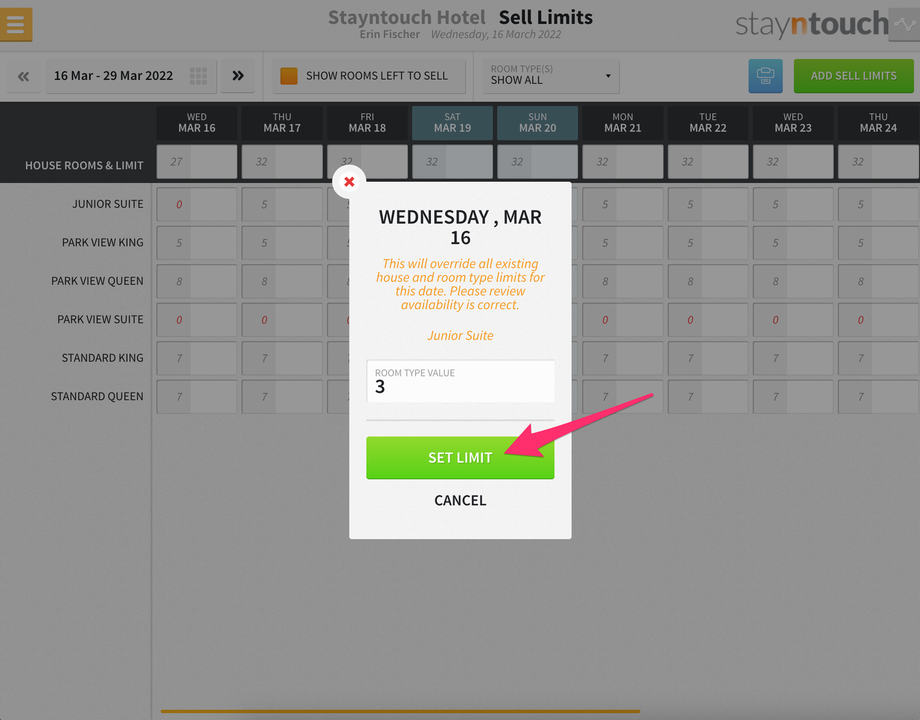Image resolution: width=920 pixels, height=720 pixels.
Task: Click Add Sell Limits button
Action: click(853, 76)
